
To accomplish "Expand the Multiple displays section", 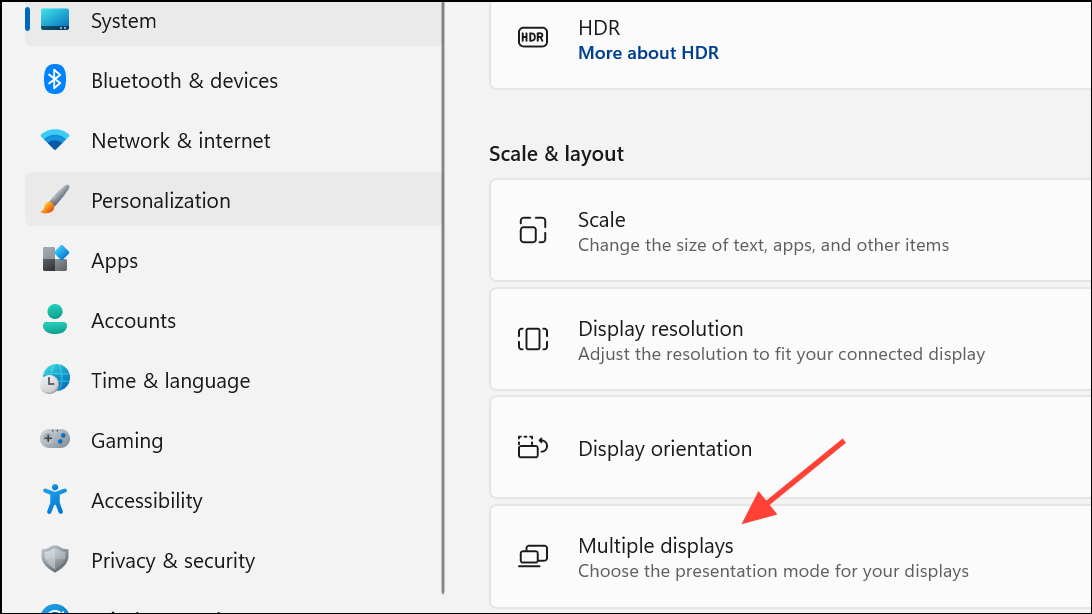I will coord(790,557).
